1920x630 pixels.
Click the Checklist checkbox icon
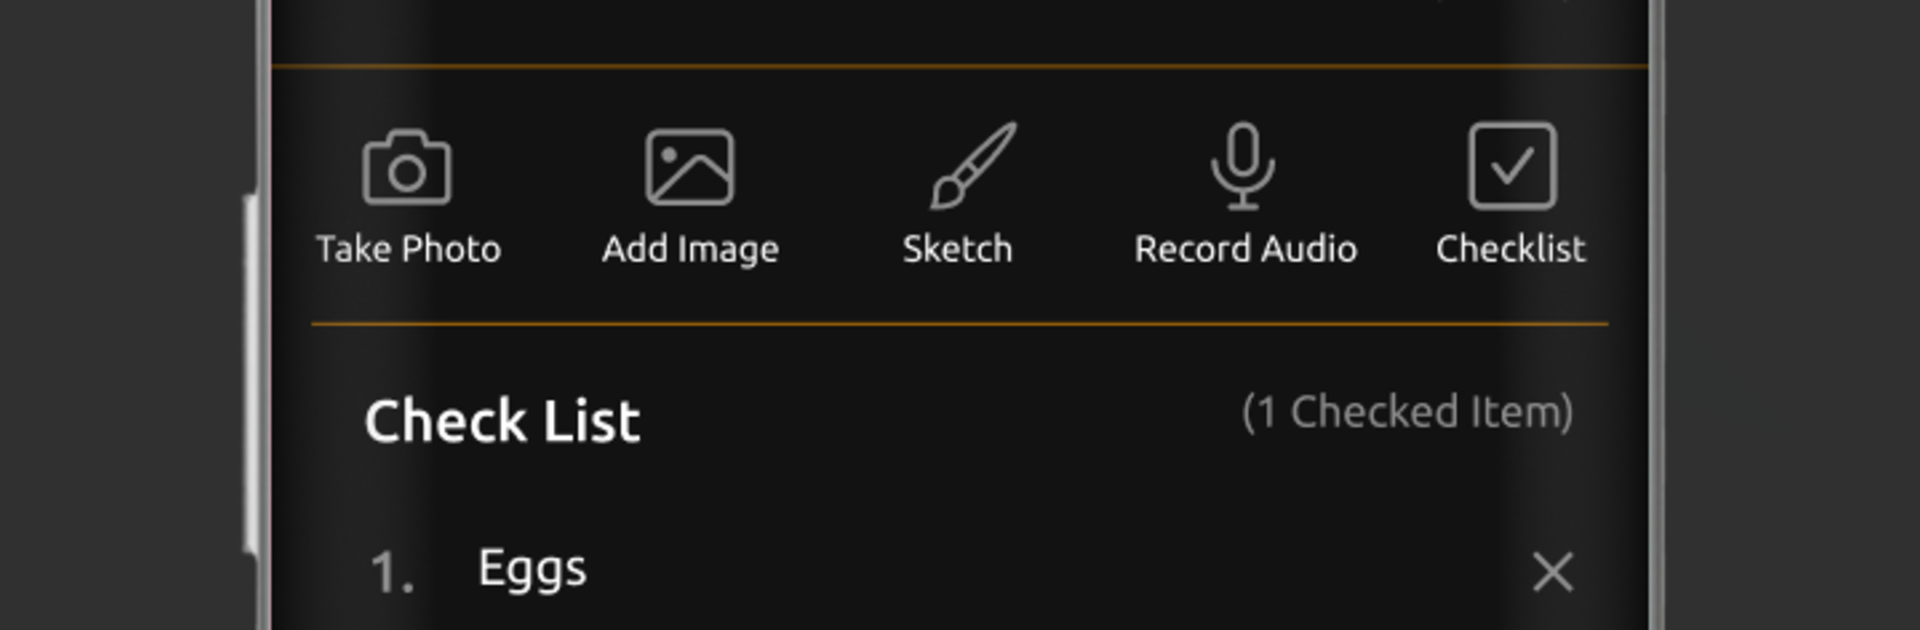[1511, 166]
